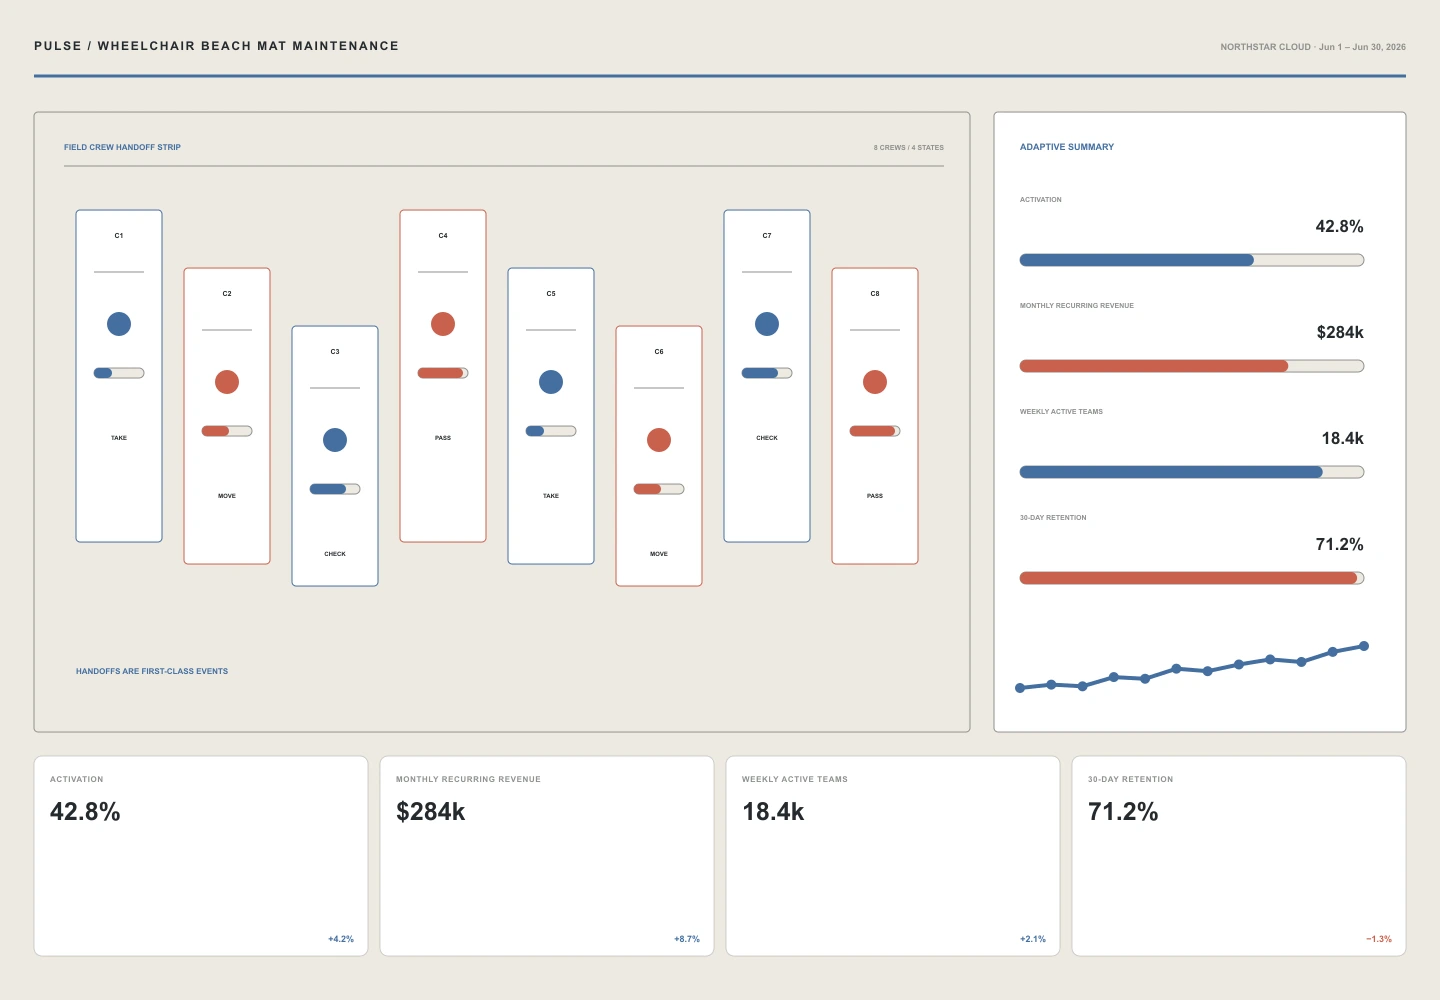Click the C4 crew progress bar

coord(443,373)
